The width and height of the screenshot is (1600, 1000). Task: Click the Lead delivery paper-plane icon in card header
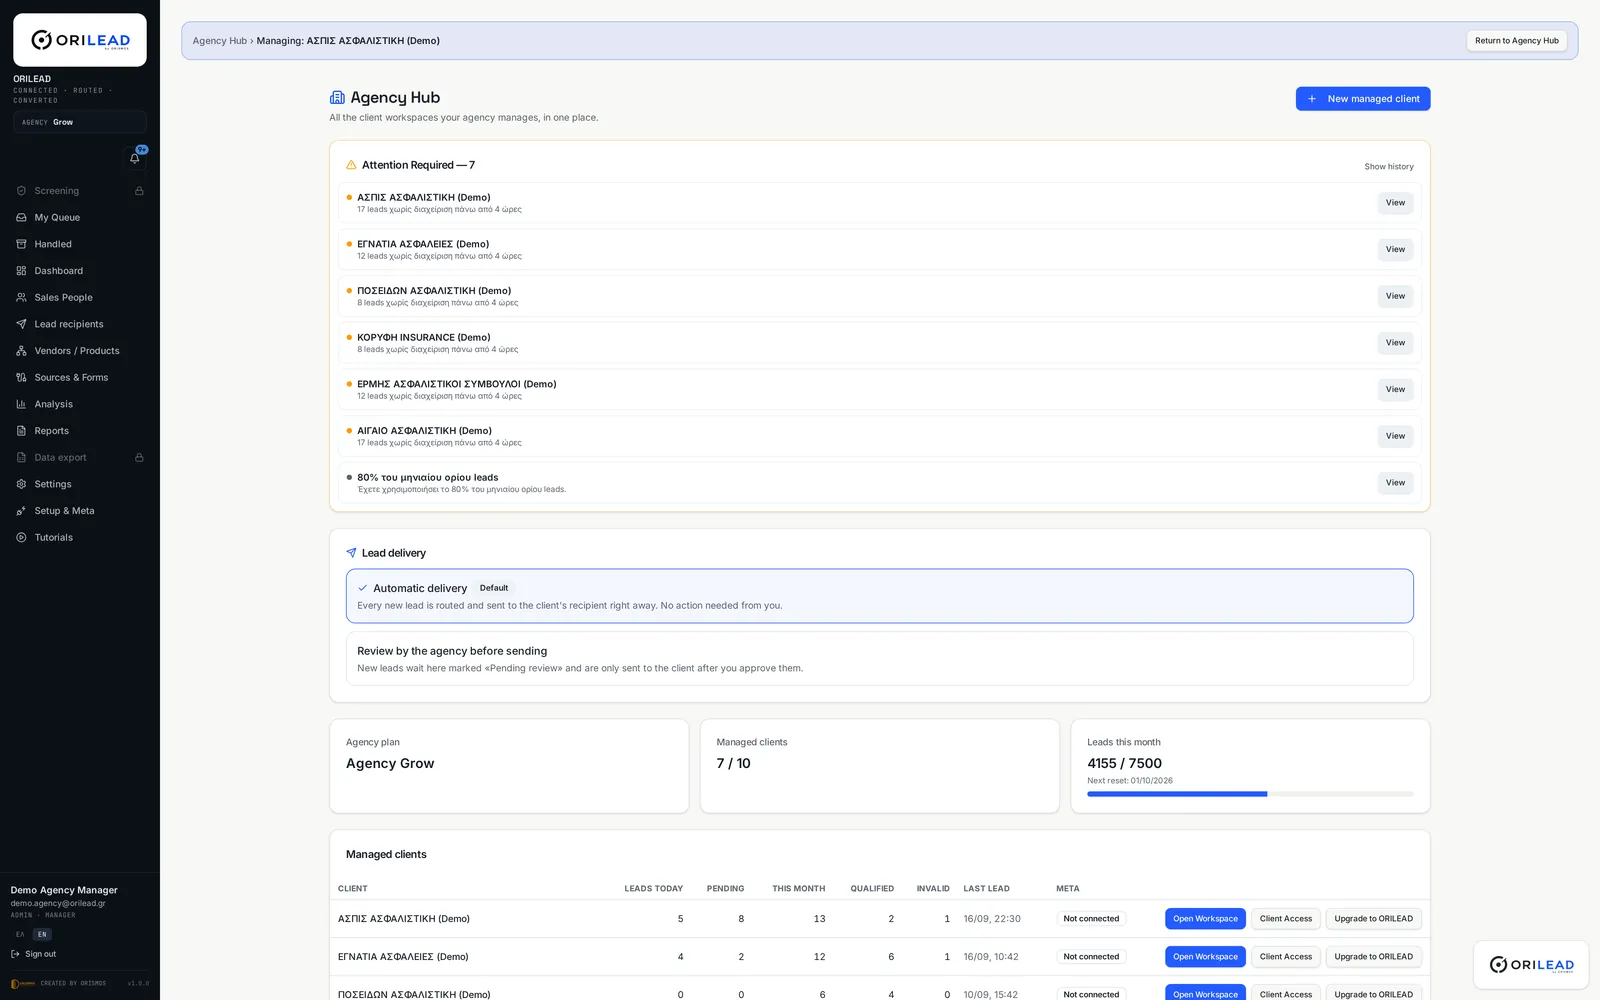point(351,553)
